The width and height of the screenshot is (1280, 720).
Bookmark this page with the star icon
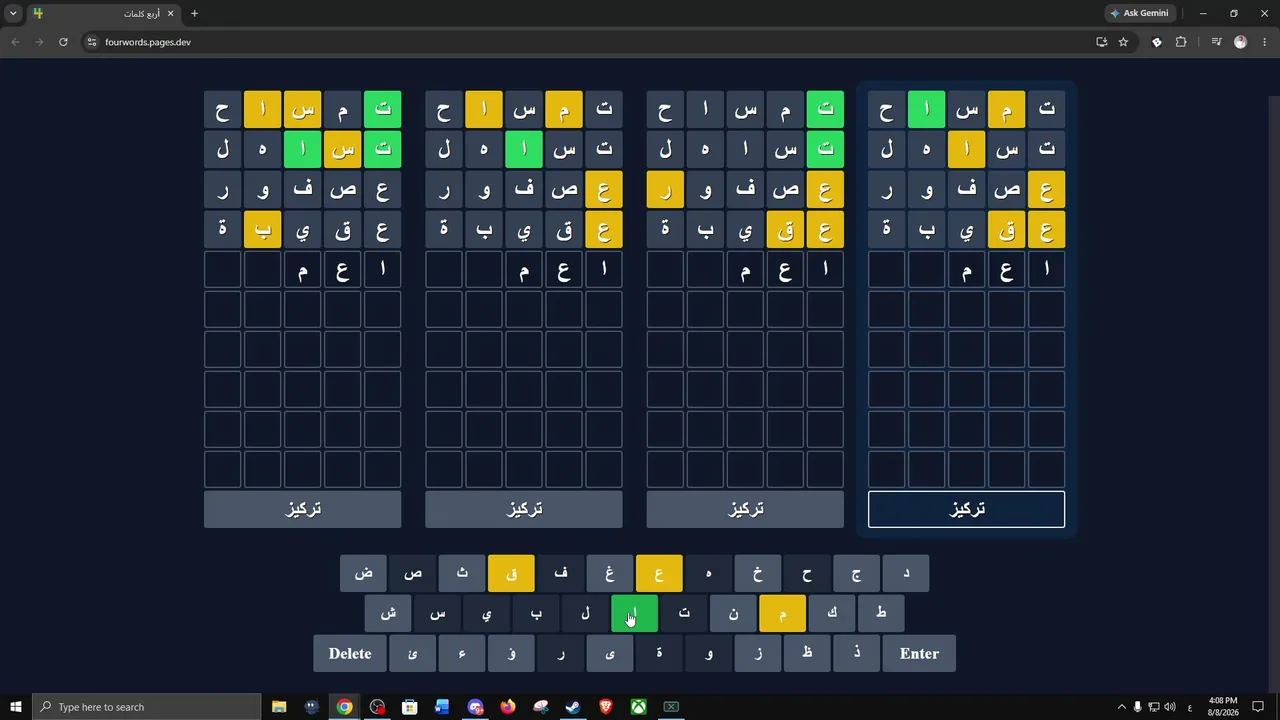click(1123, 42)
